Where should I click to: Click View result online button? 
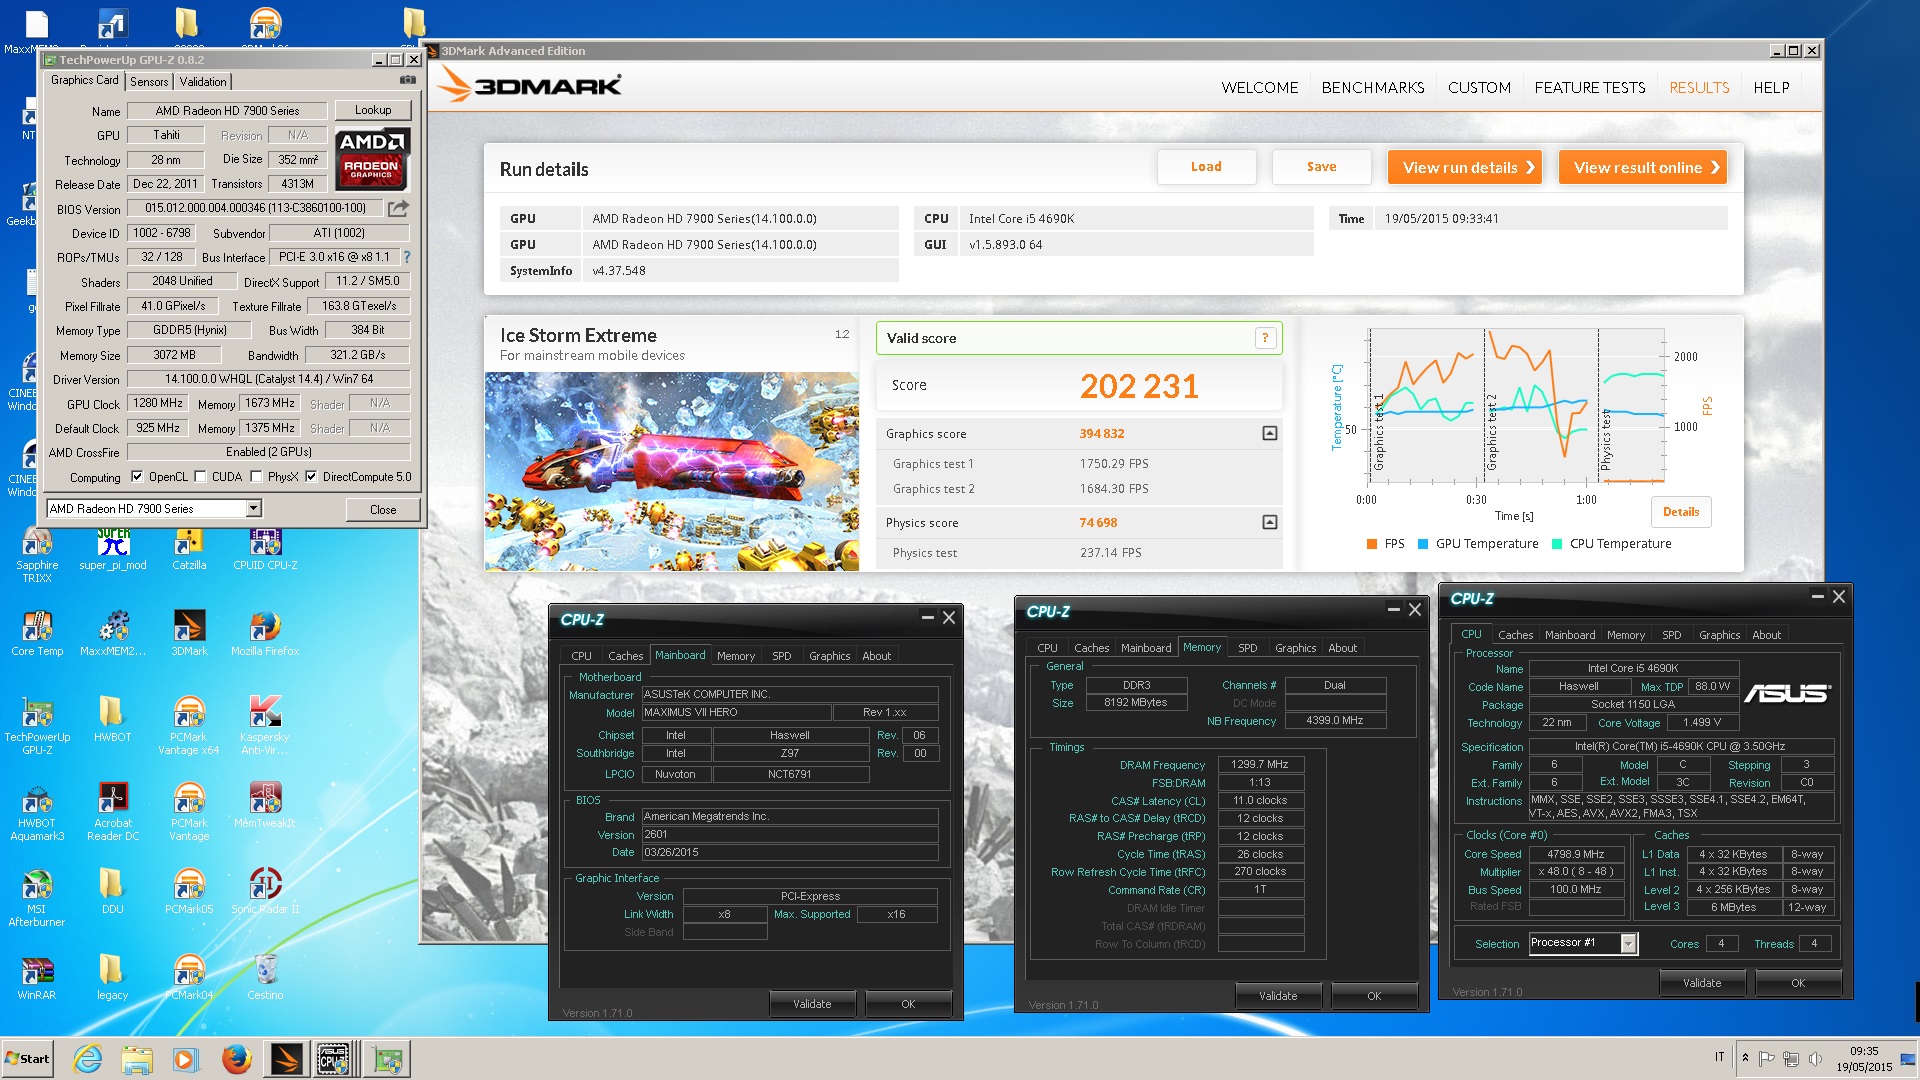point(1643,167)
